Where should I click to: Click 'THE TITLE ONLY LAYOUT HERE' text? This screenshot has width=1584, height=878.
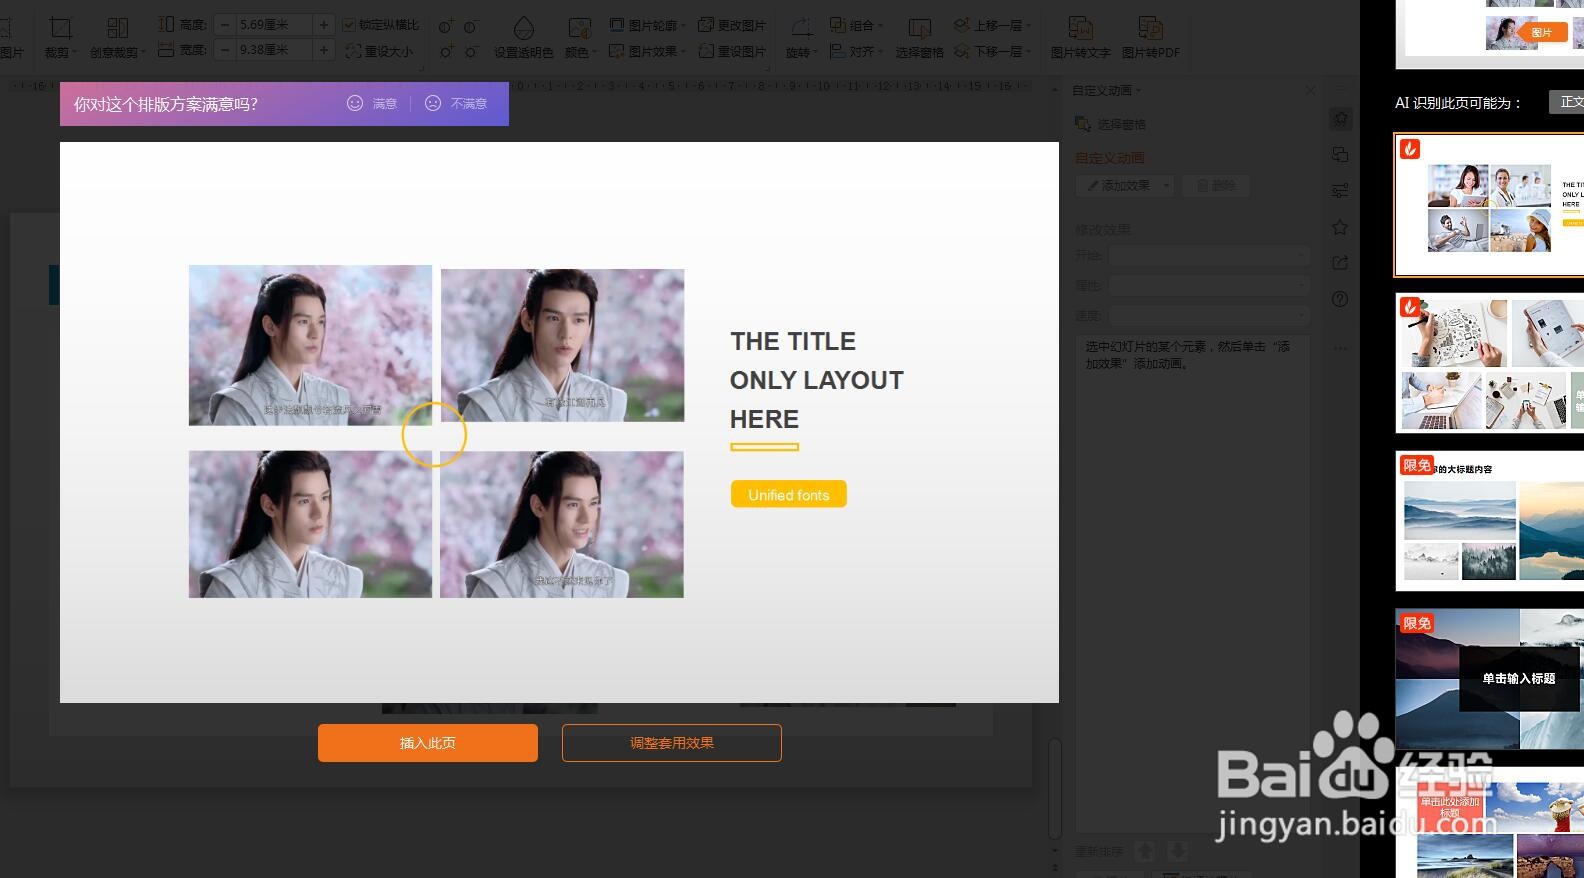pos(817,380)
